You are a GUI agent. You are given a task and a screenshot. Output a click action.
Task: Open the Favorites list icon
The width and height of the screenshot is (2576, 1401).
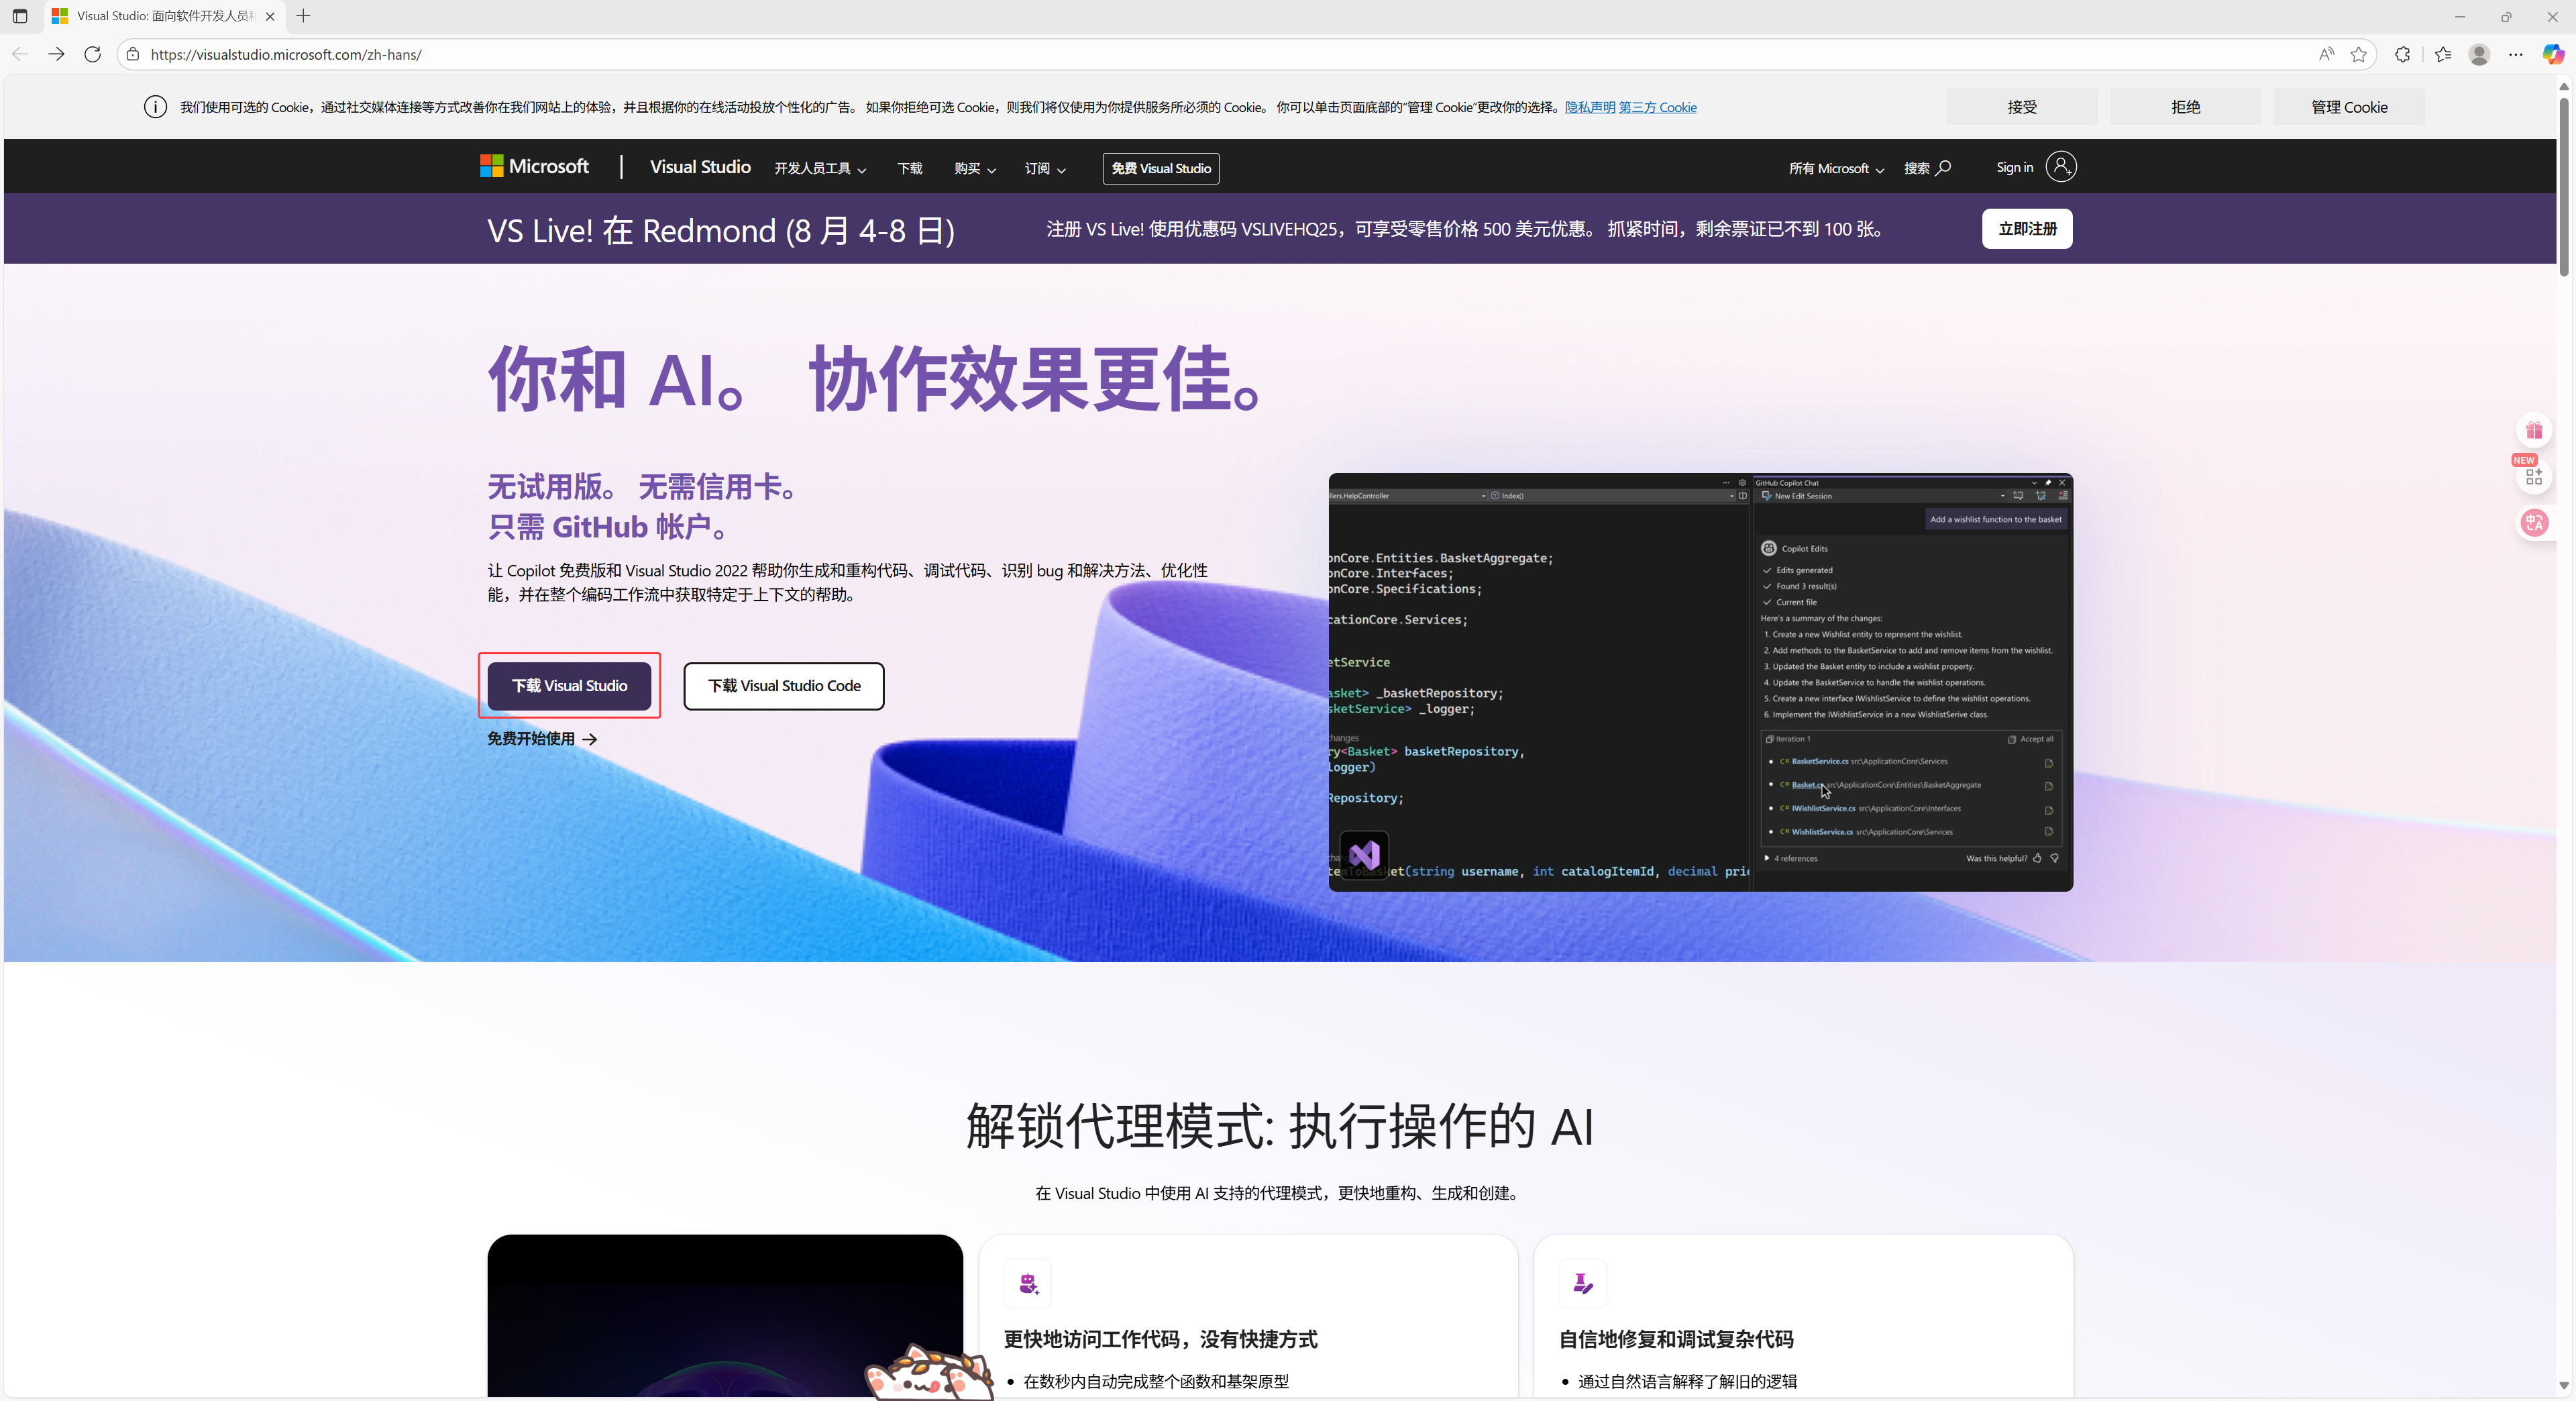click(2444, 54)
